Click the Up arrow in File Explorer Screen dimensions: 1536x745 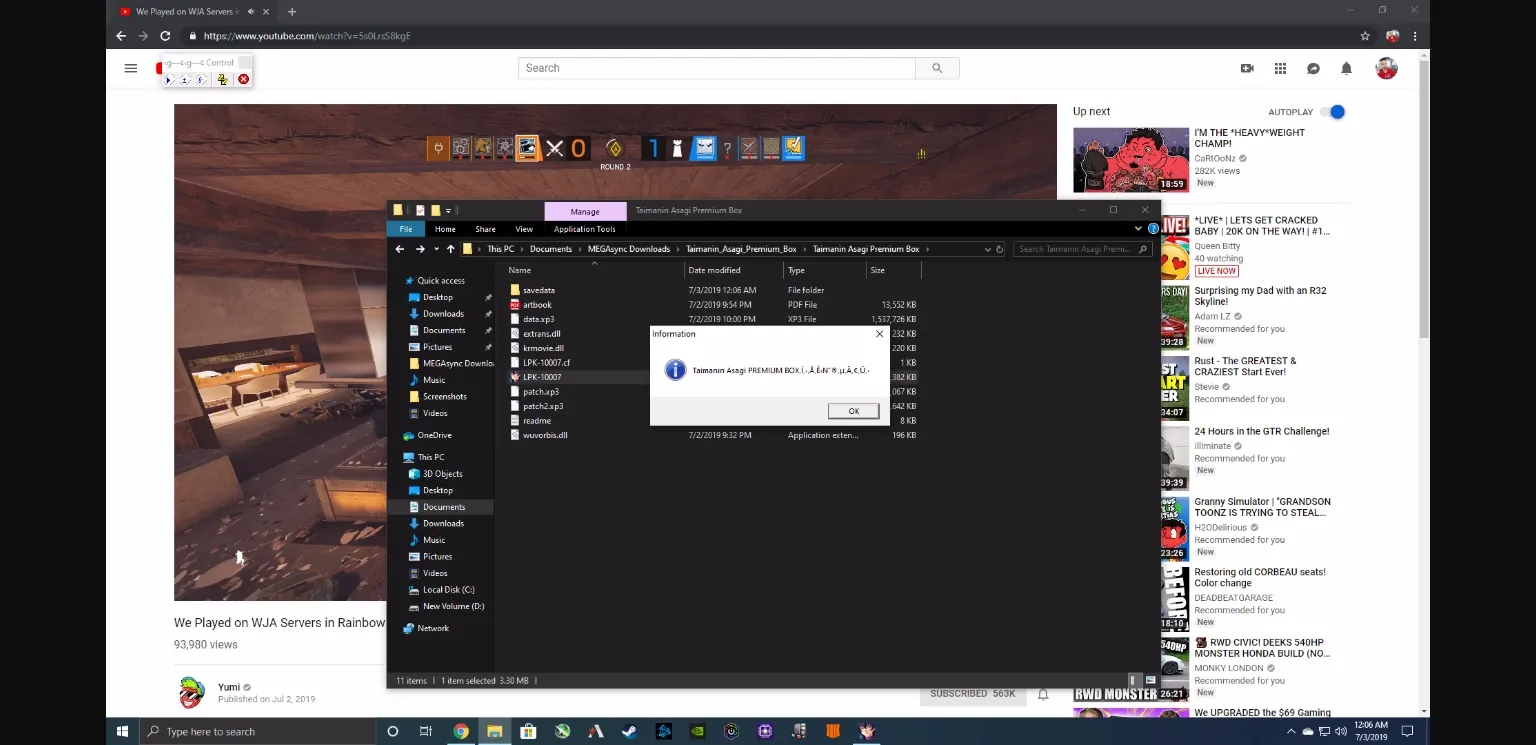[451, 249]
